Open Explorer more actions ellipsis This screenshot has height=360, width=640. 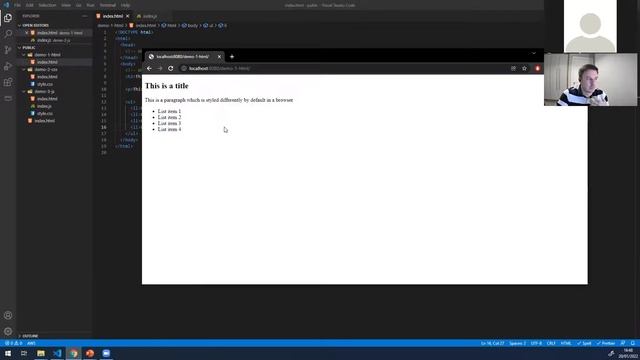[x=84, y=16]
